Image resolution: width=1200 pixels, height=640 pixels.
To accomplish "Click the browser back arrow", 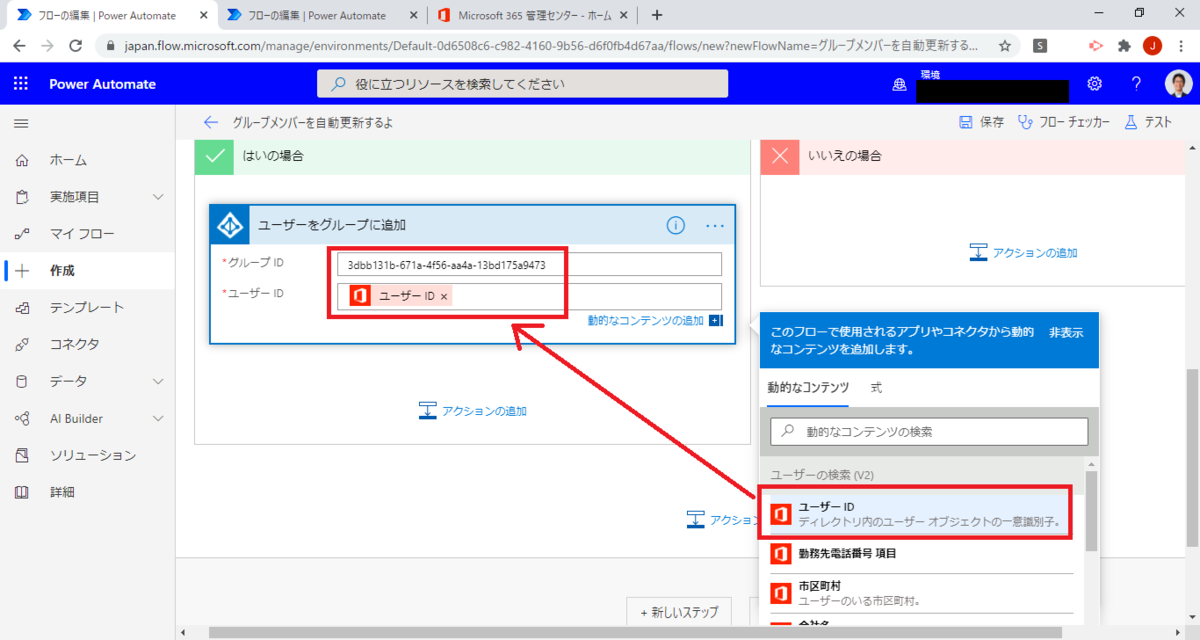I will point(19,46).
